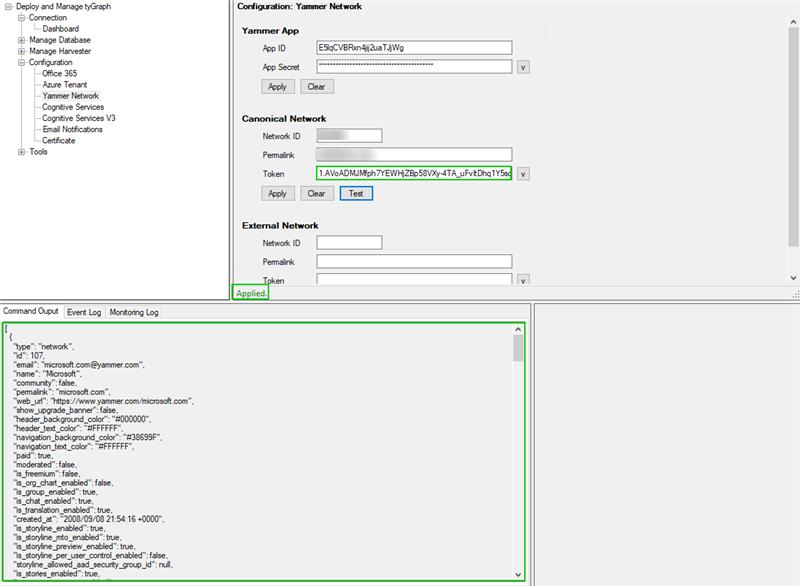This screenshot has width=800, height=586.
Task: Switch to the Monitoring Log tab
Action: tap(134, 312)
